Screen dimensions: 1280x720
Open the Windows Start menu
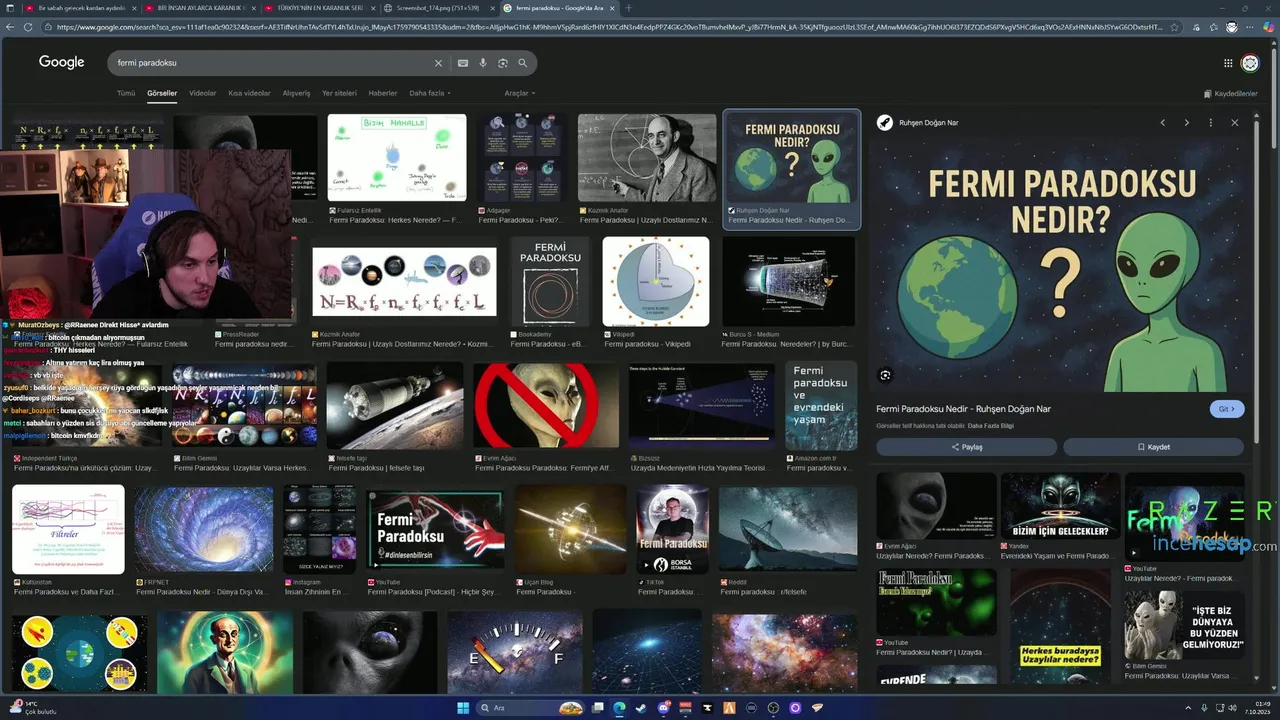(463, 708)
